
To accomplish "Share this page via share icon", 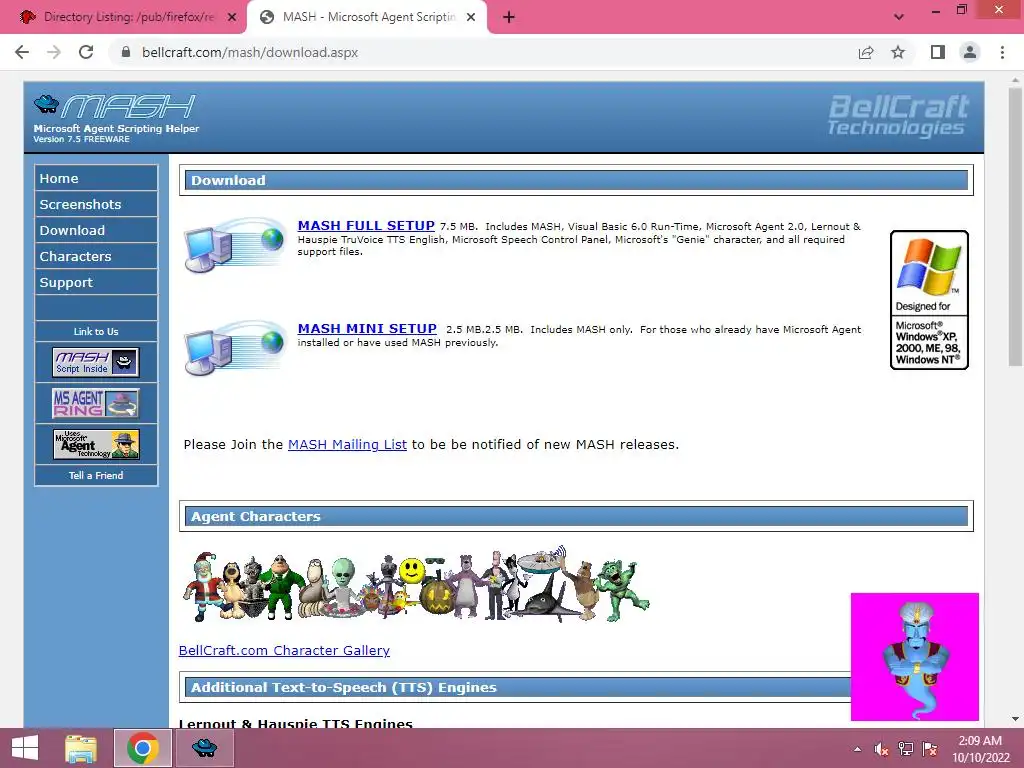I will click(866, 52).
